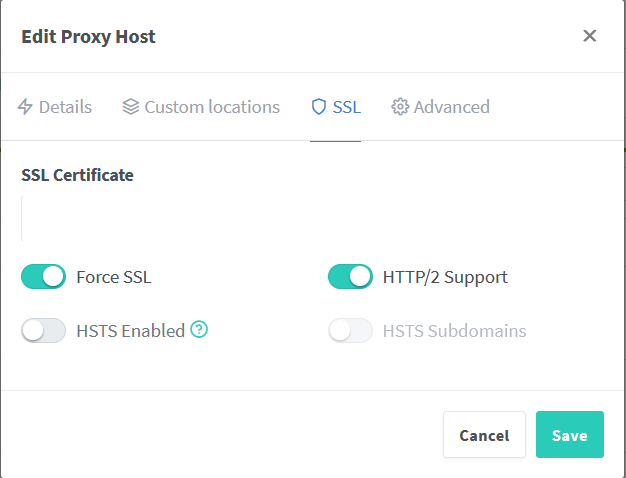The image size is (626, 478).
Task: Disable the Force SSL toggle
Action: tap(43, 277)
